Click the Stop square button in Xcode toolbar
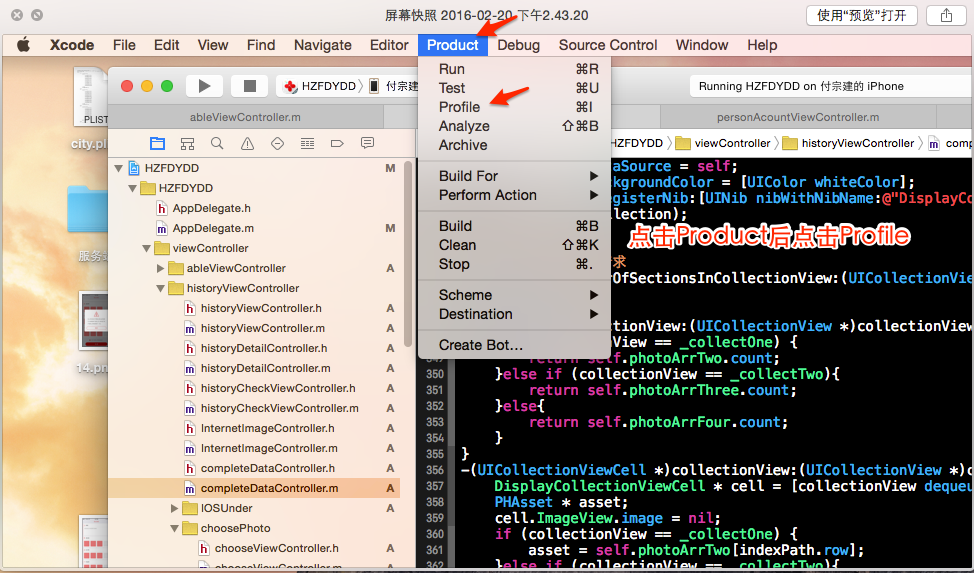Image resolution: width=974 pixels, height=573 pixels. click(250, 86)
